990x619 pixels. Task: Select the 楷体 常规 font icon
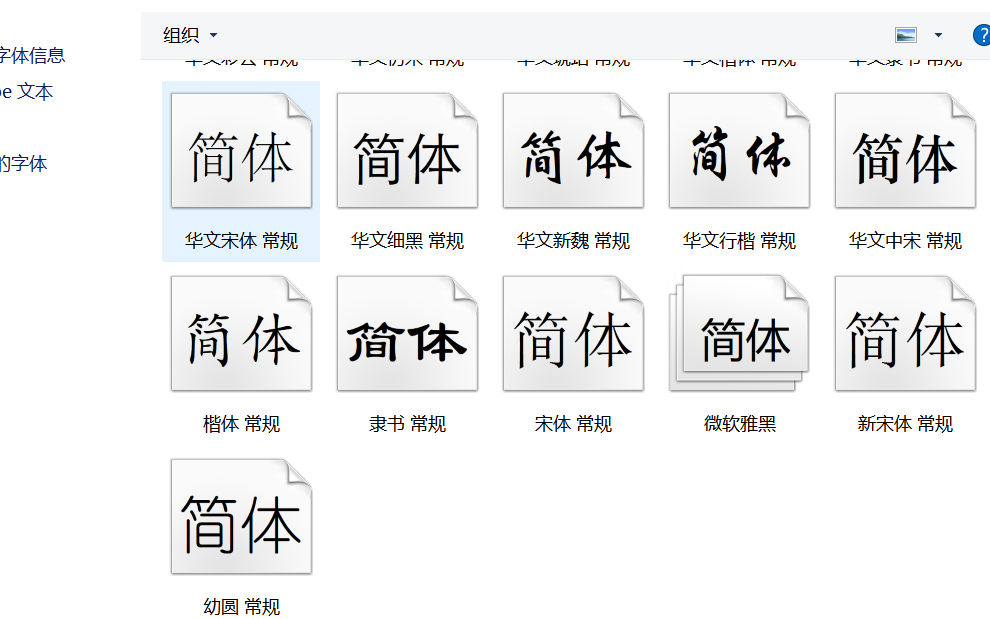[x=241, y=334]
